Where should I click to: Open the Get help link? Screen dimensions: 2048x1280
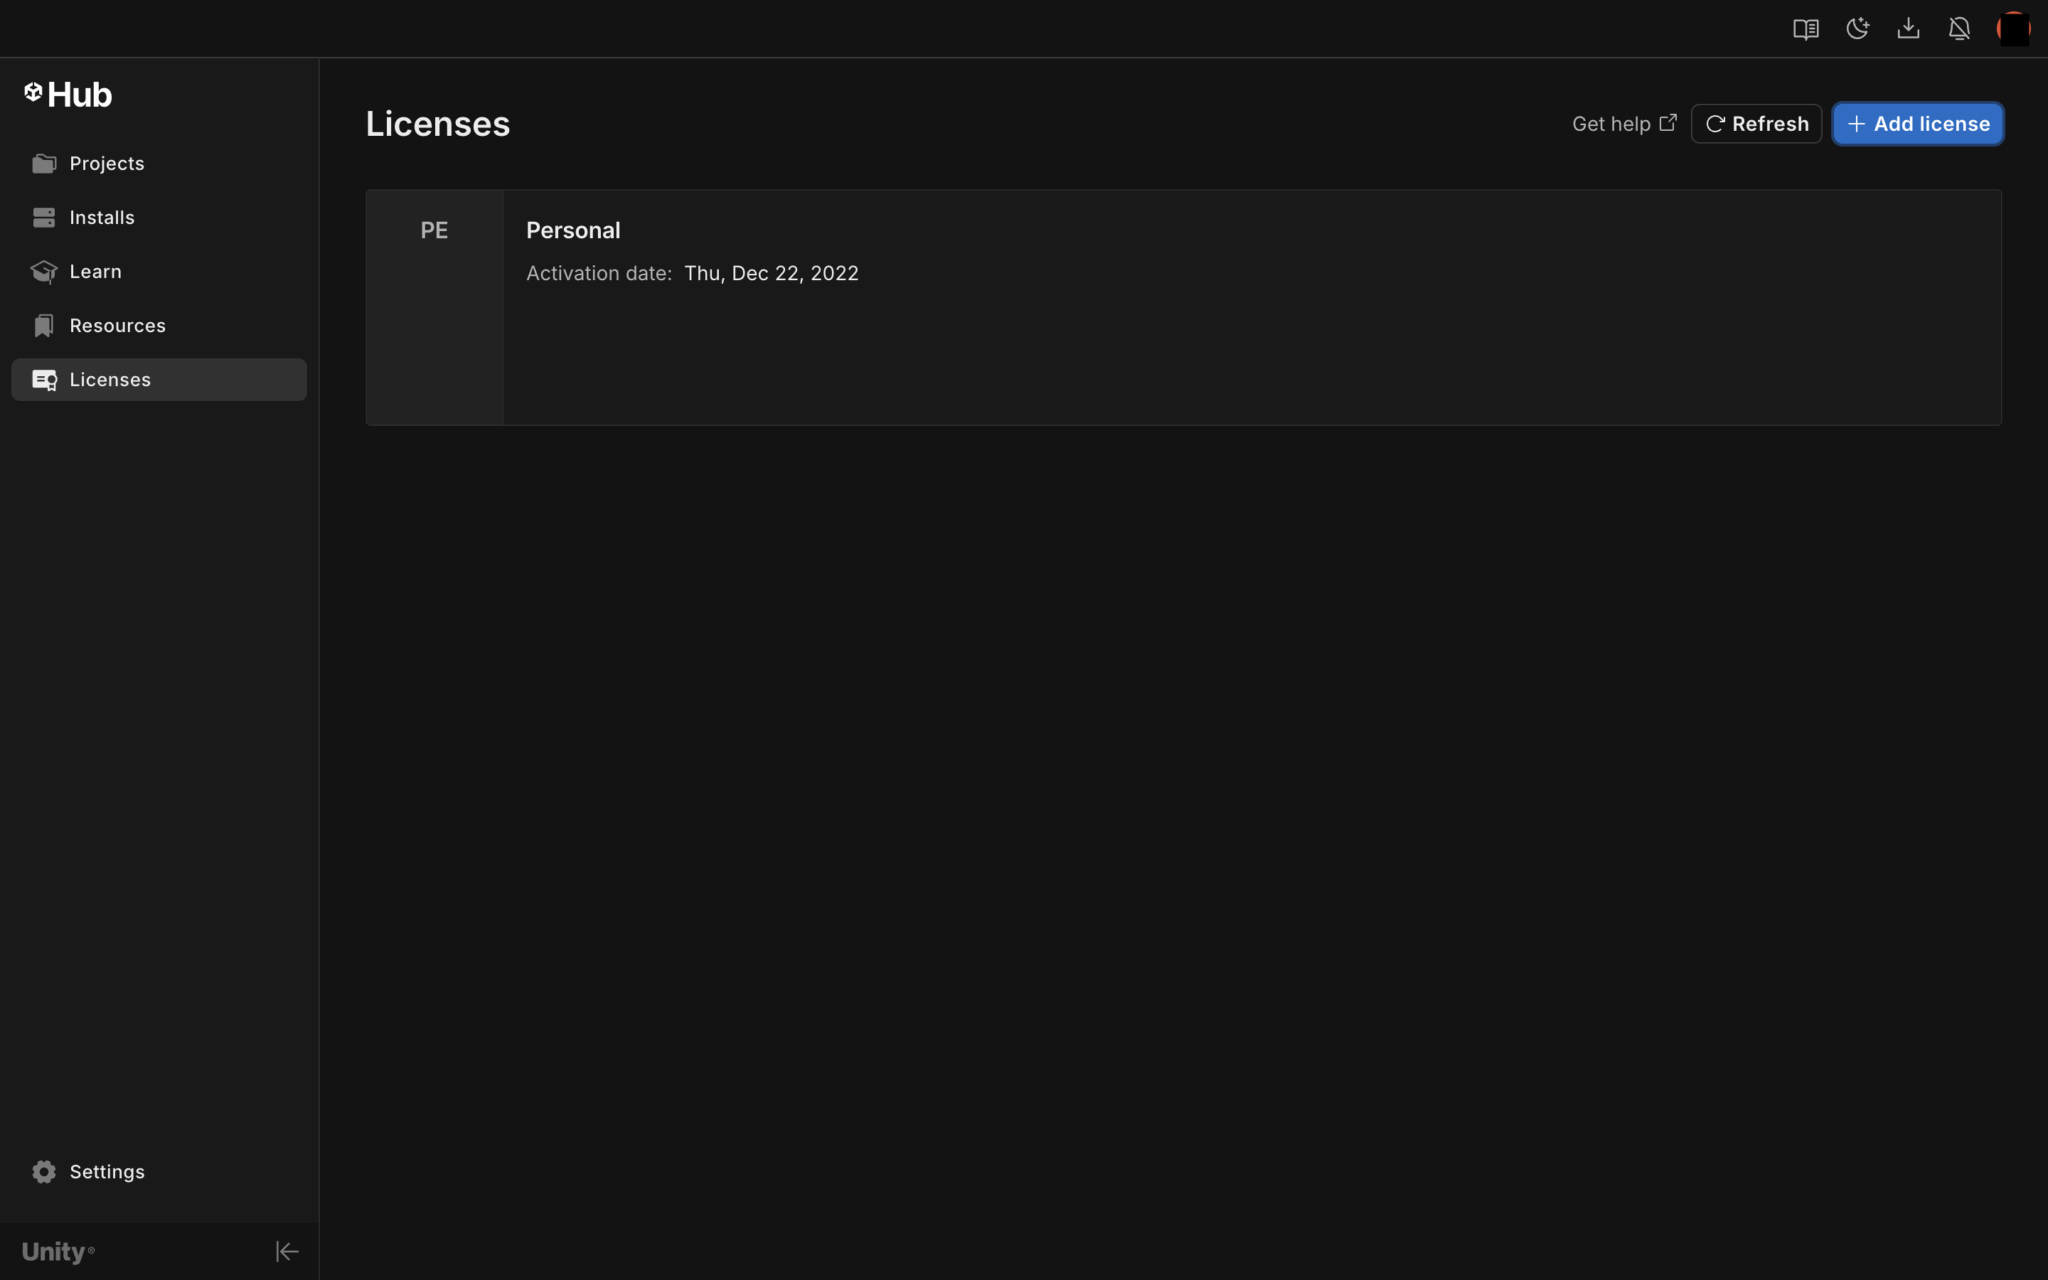pyautogui.click(x=1623, y=124)
